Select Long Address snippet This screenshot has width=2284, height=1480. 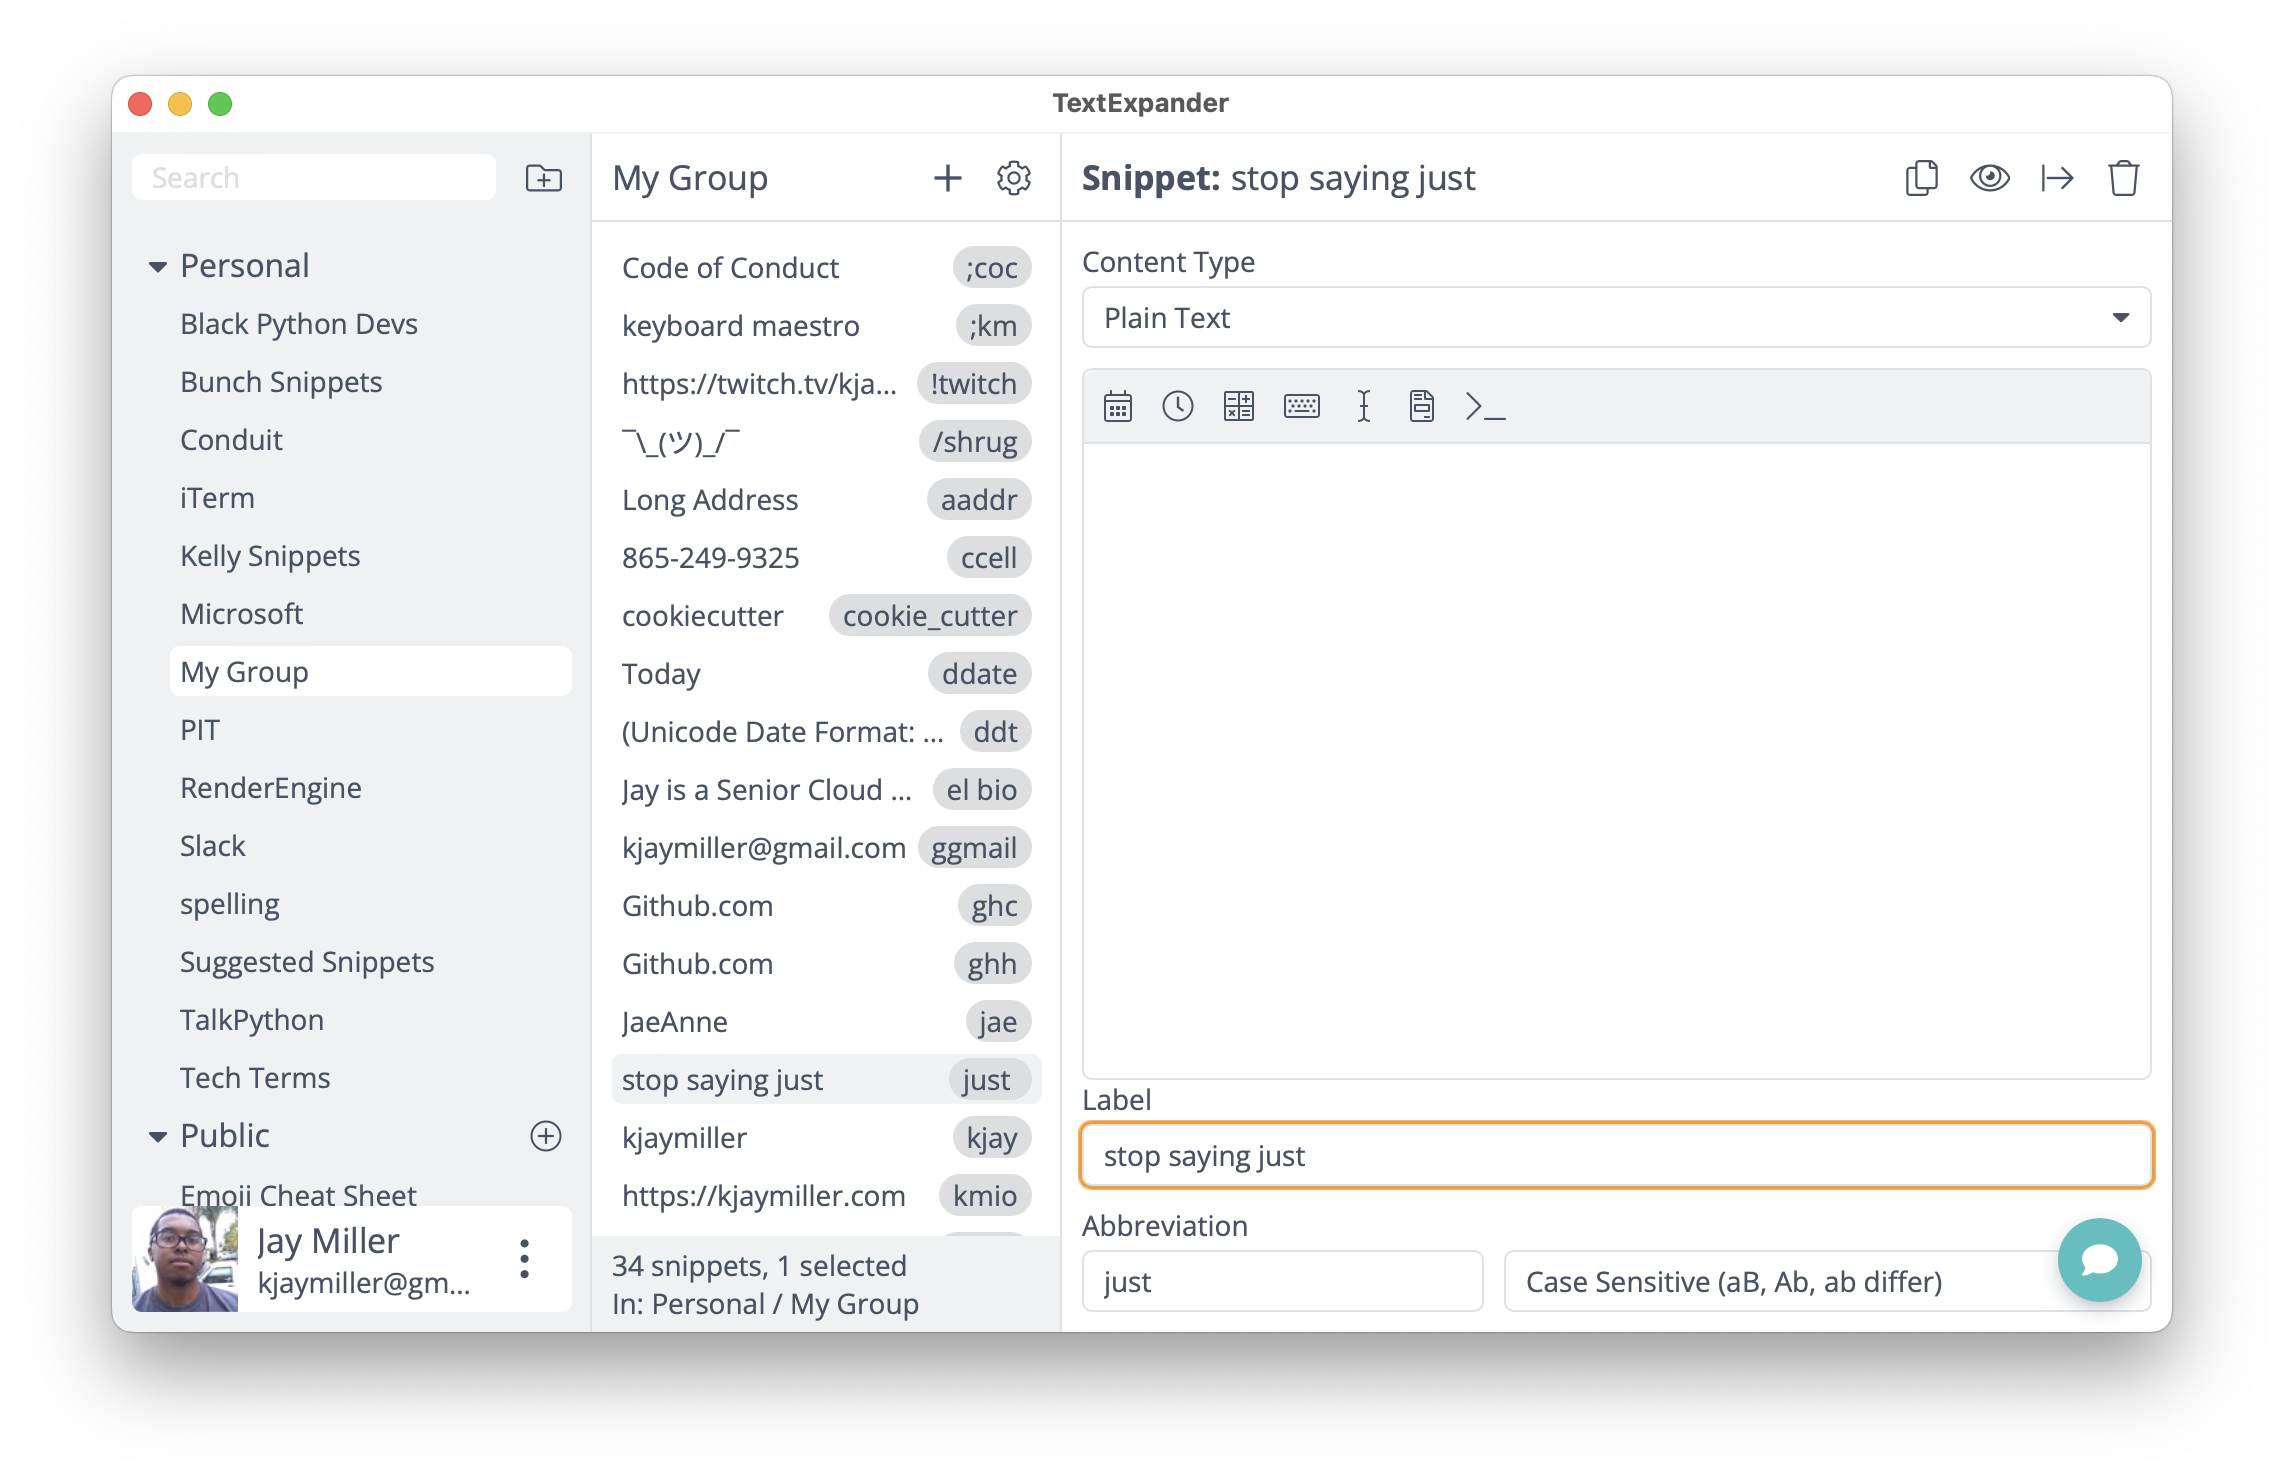(x=826, y=500)
